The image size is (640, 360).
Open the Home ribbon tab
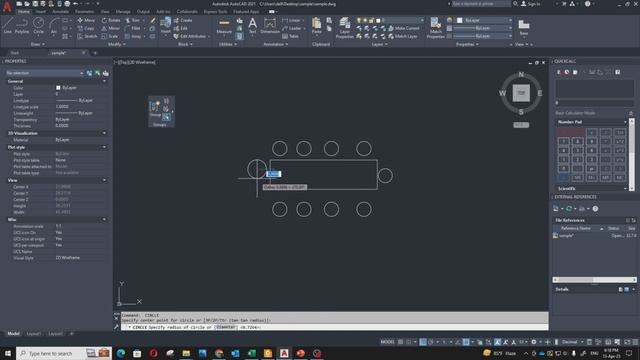point(24,12)
